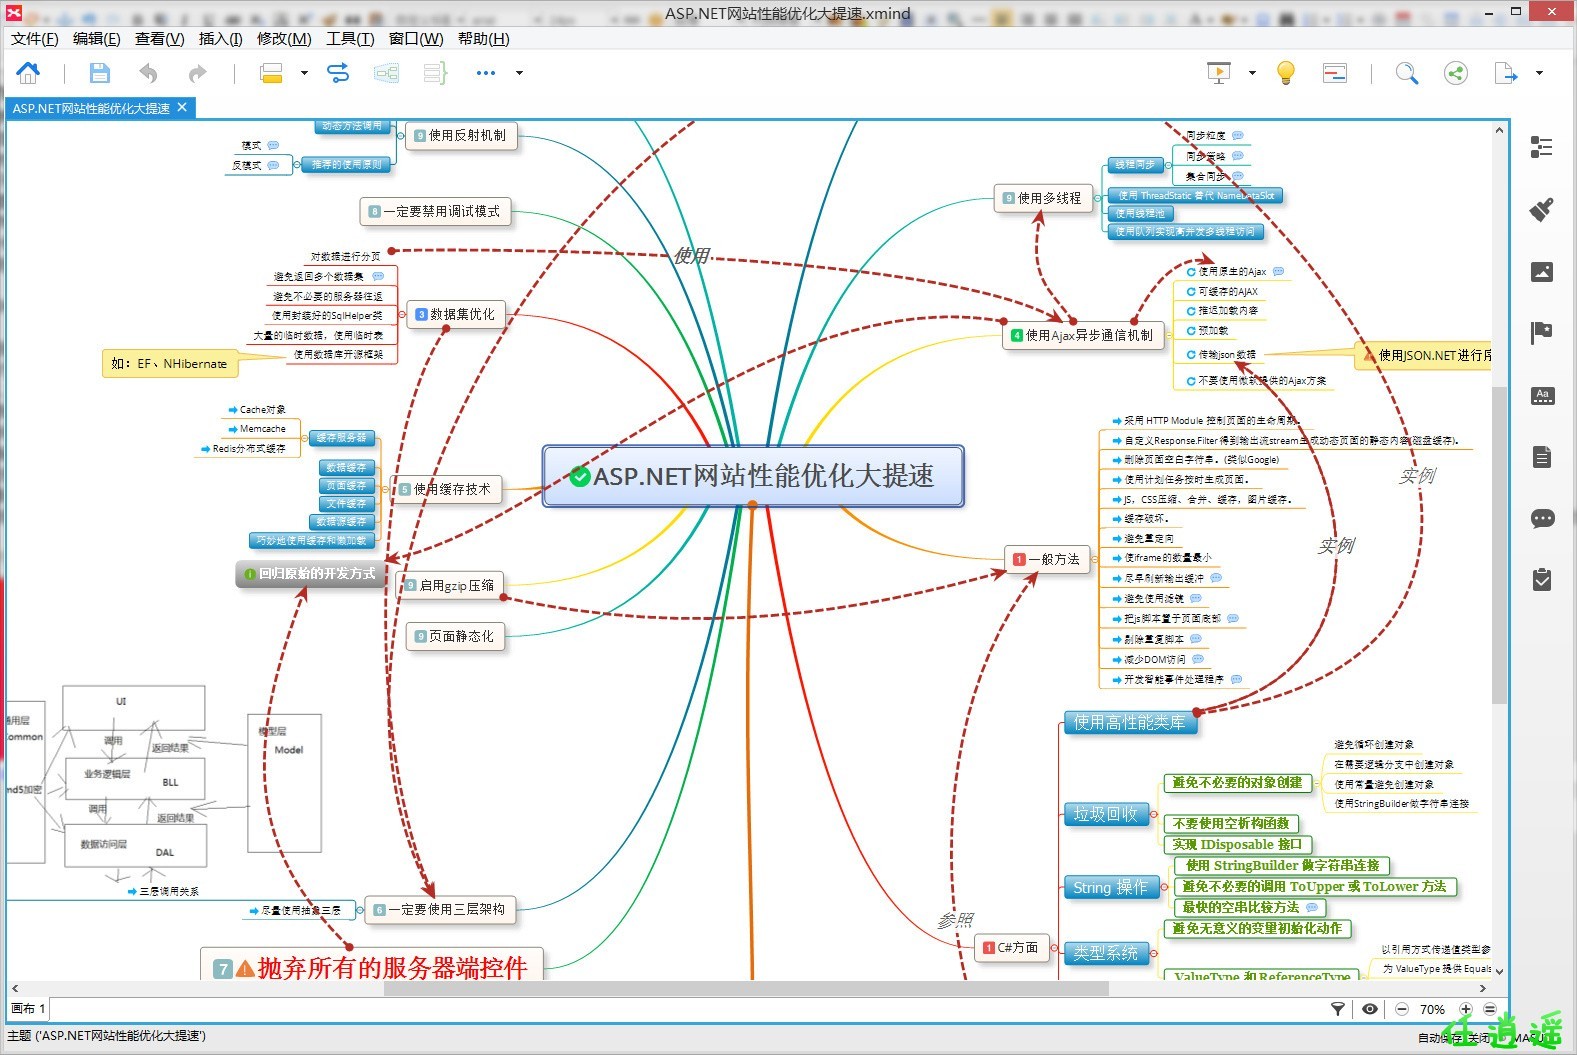Click the 70% zoom level value
The height and width of the screenshot is (1055, 1577).
(x=1432, y=1009)
